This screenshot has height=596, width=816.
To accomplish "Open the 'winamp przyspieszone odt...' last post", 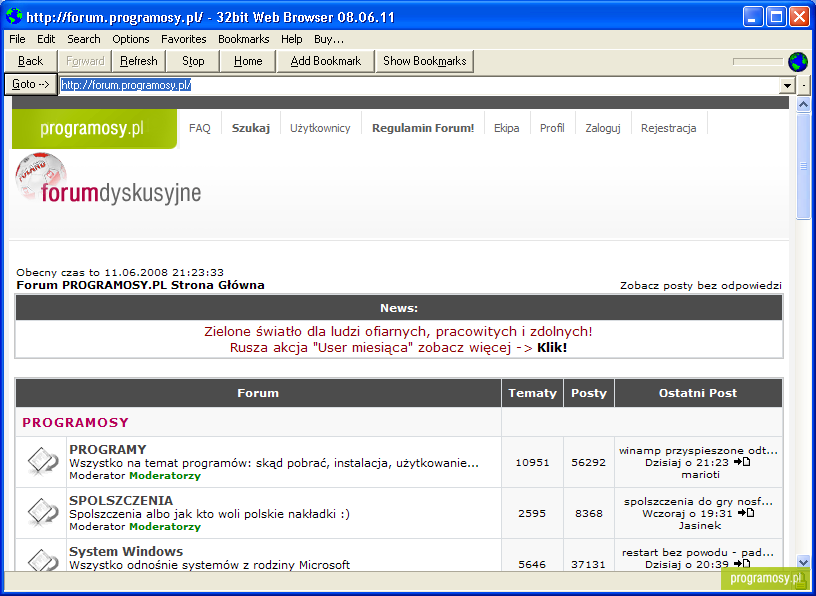I will [698, 451].
